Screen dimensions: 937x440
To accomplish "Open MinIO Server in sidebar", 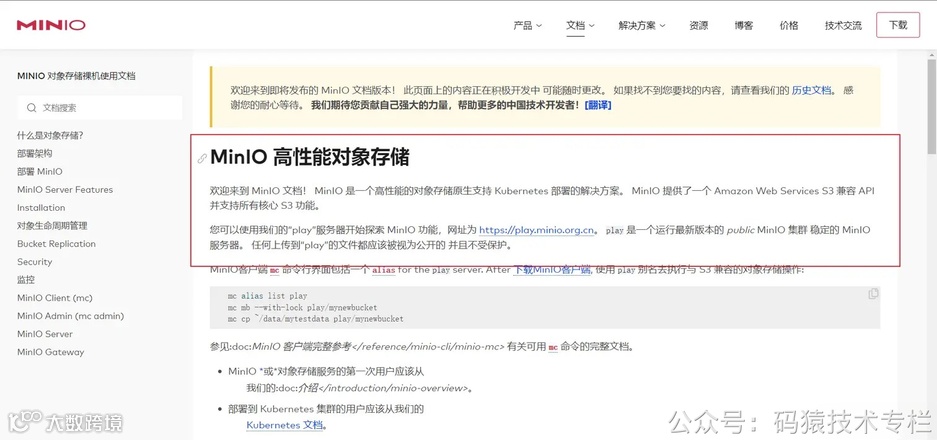I will 45,334.
